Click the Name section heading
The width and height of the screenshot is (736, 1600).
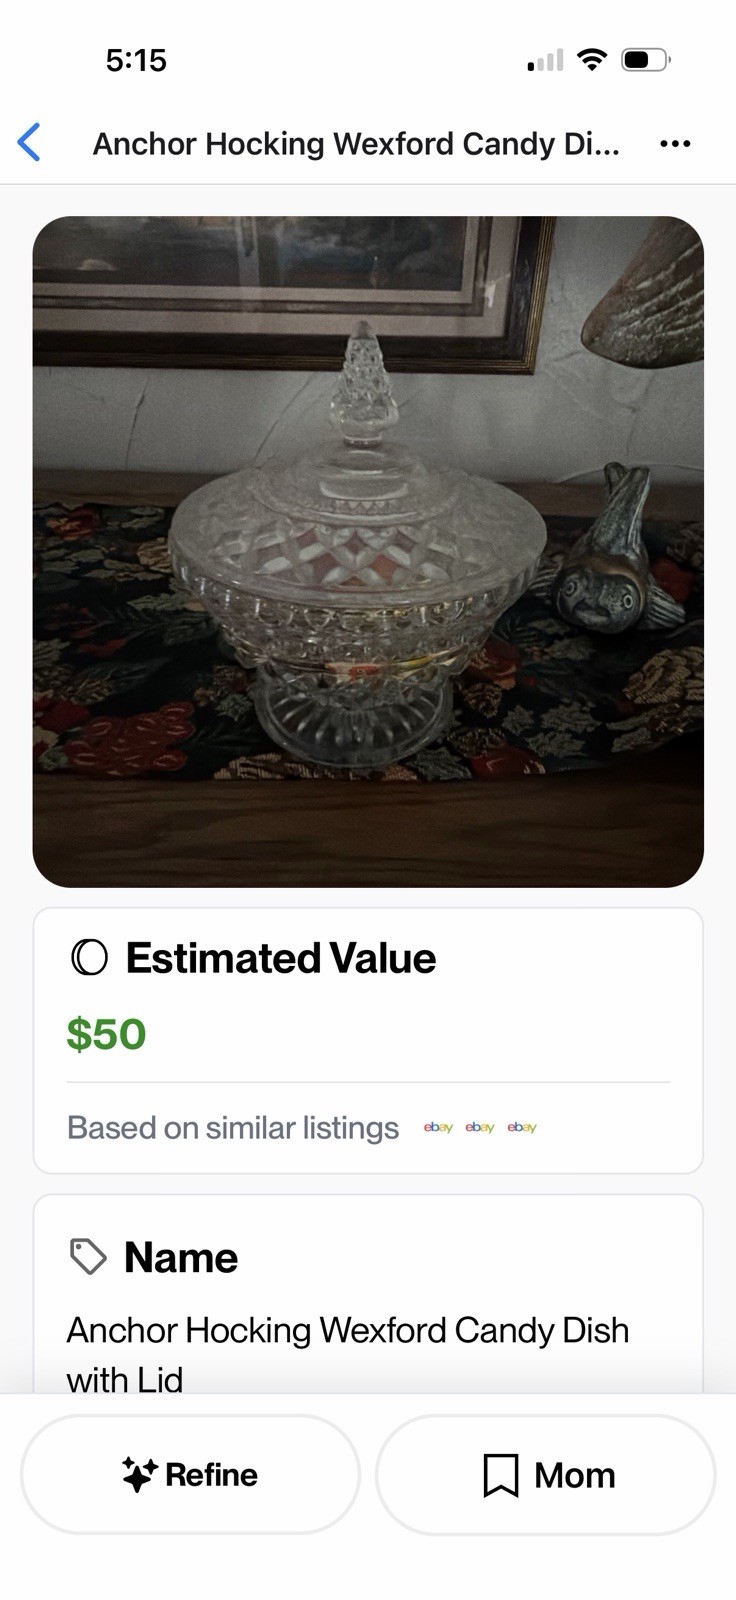181,1258
